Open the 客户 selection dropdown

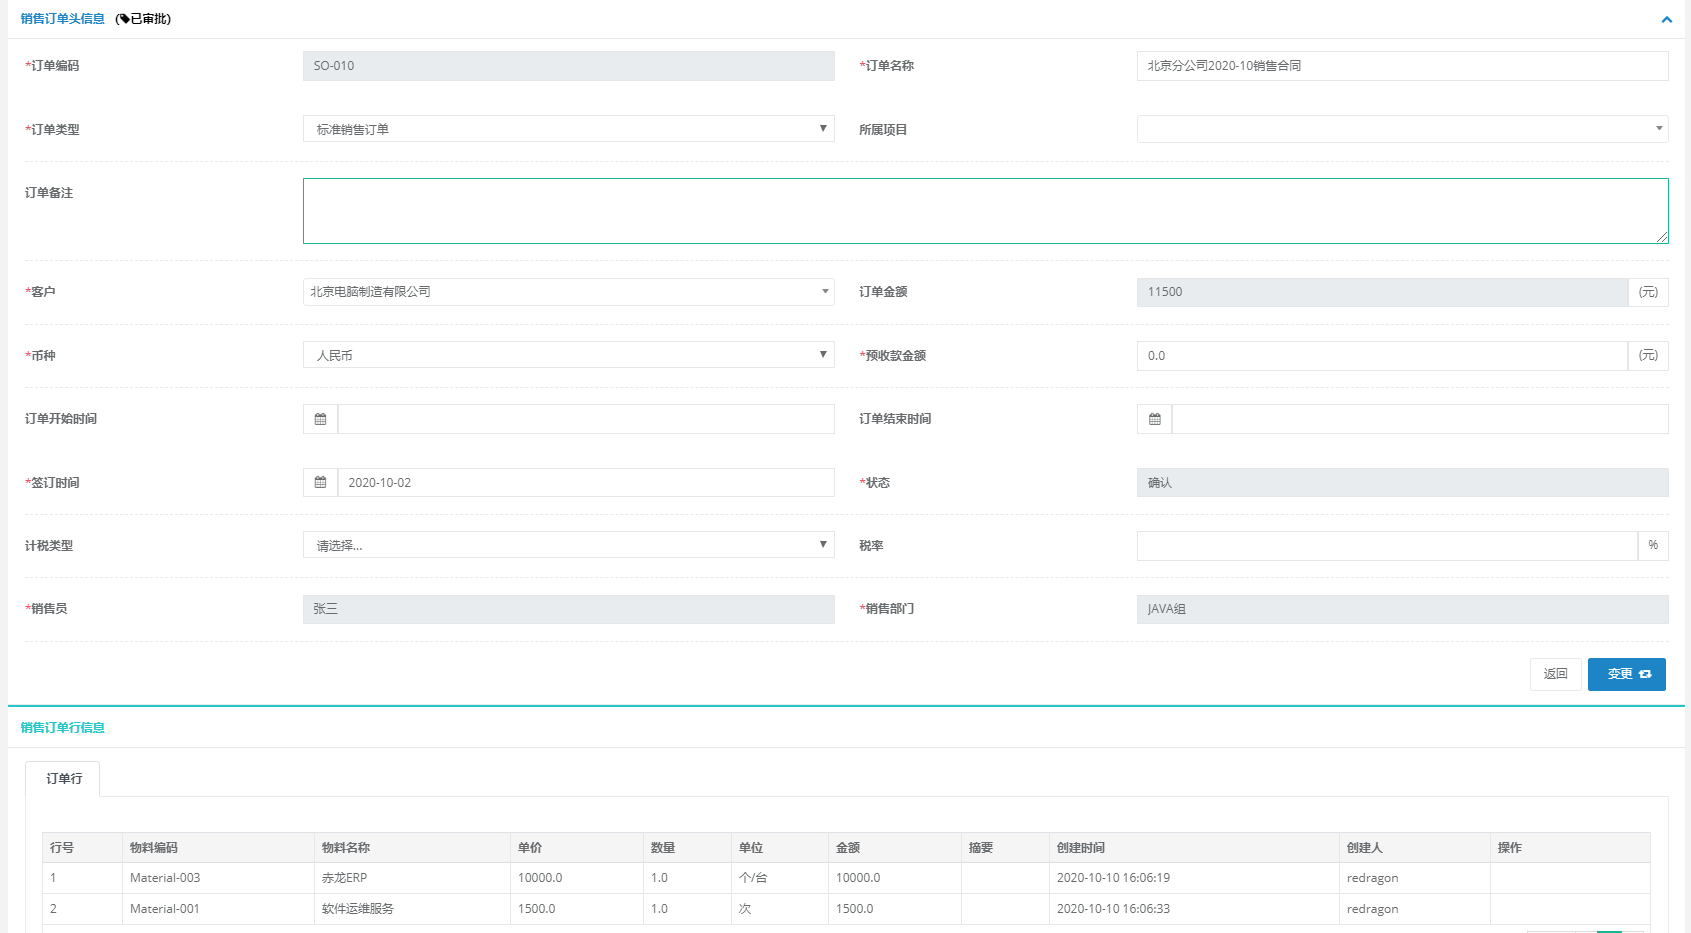tap(568, 292)
